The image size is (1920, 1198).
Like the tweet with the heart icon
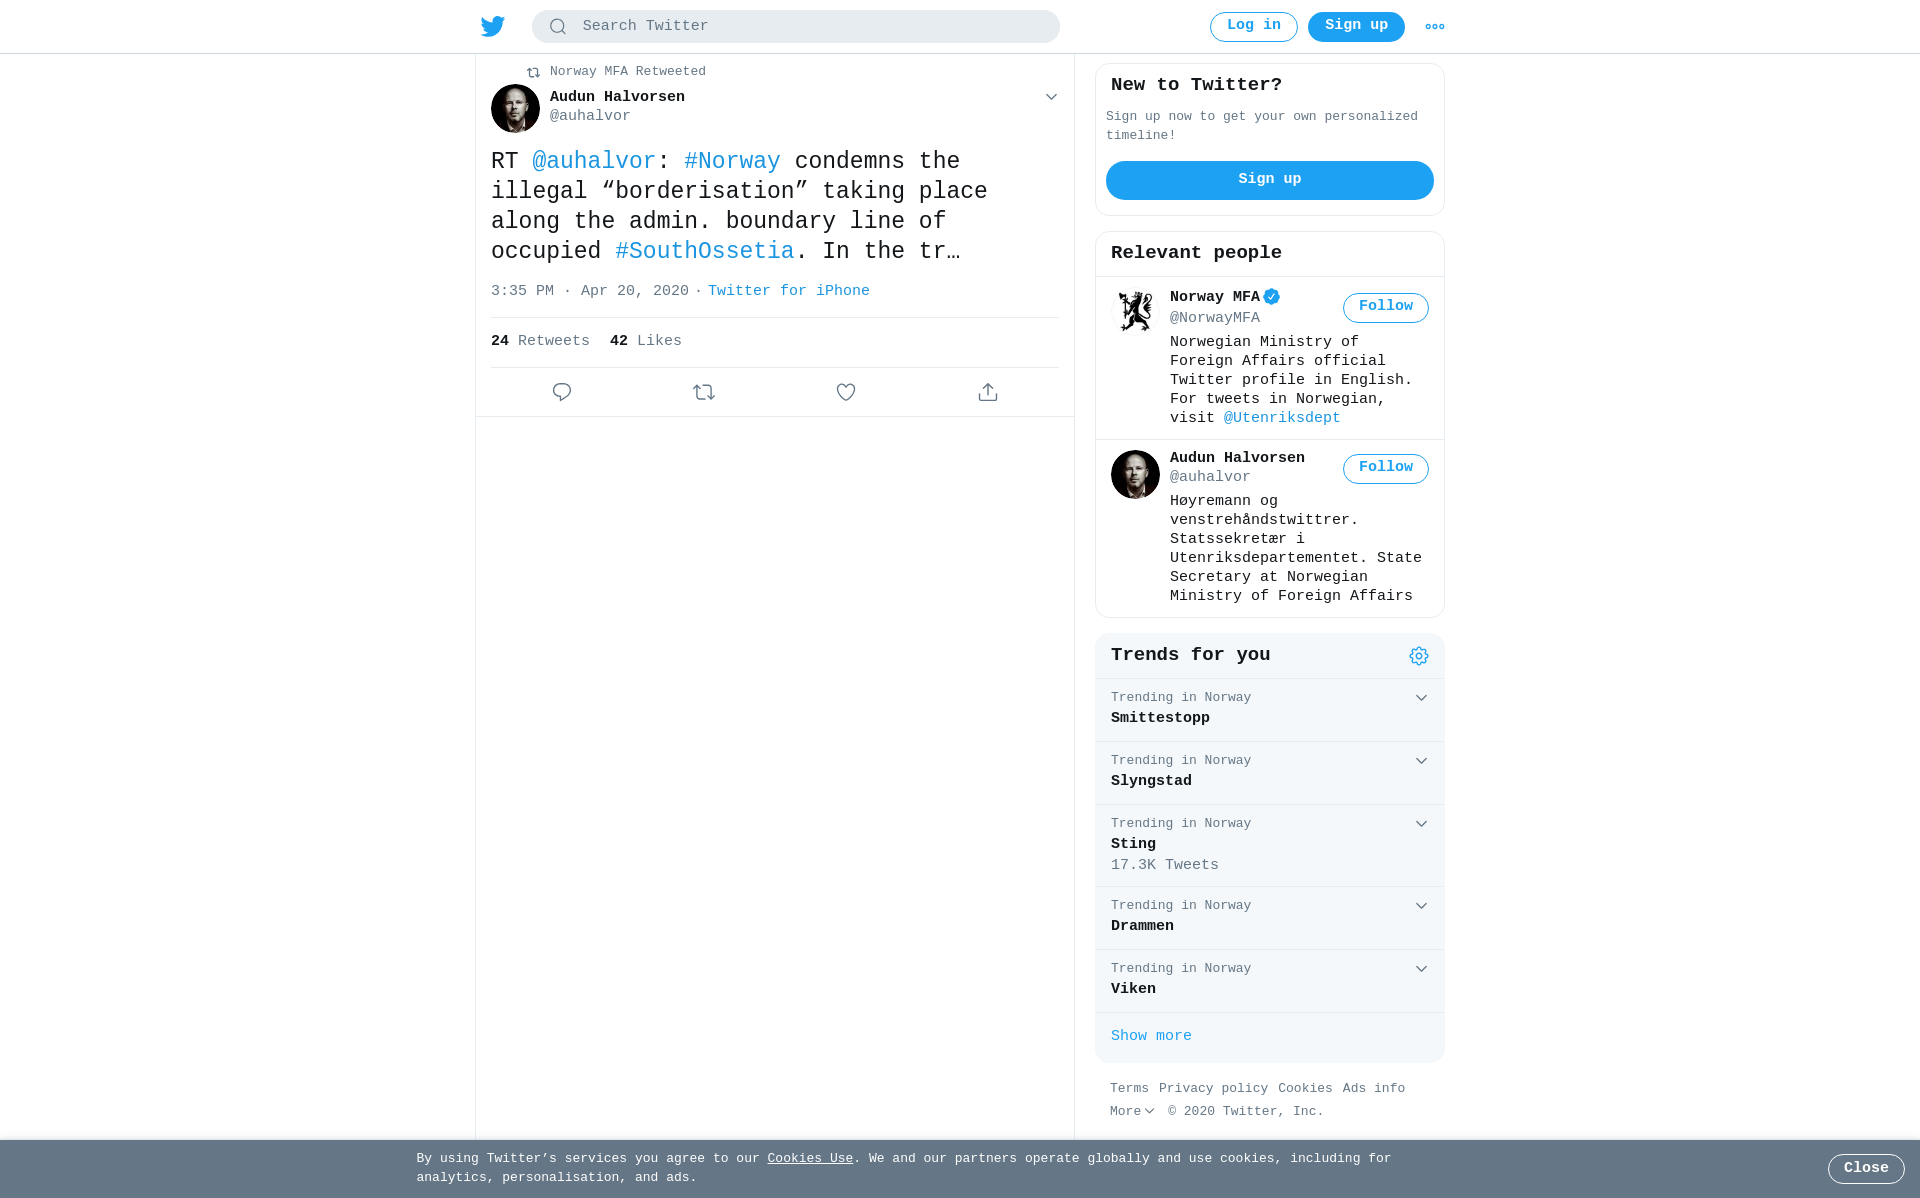pyautogui.click(x=846, y=392)
